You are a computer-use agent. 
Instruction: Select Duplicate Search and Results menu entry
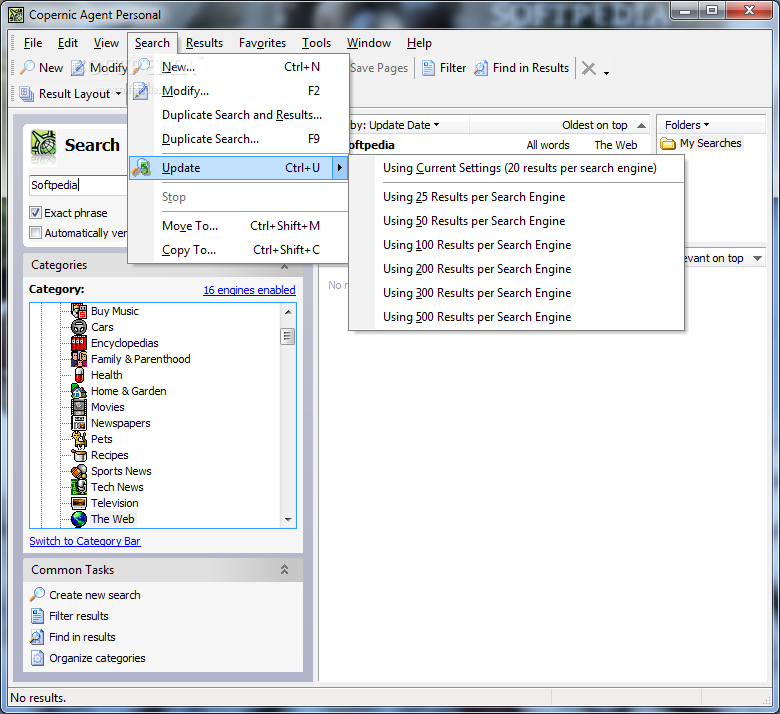238,115
